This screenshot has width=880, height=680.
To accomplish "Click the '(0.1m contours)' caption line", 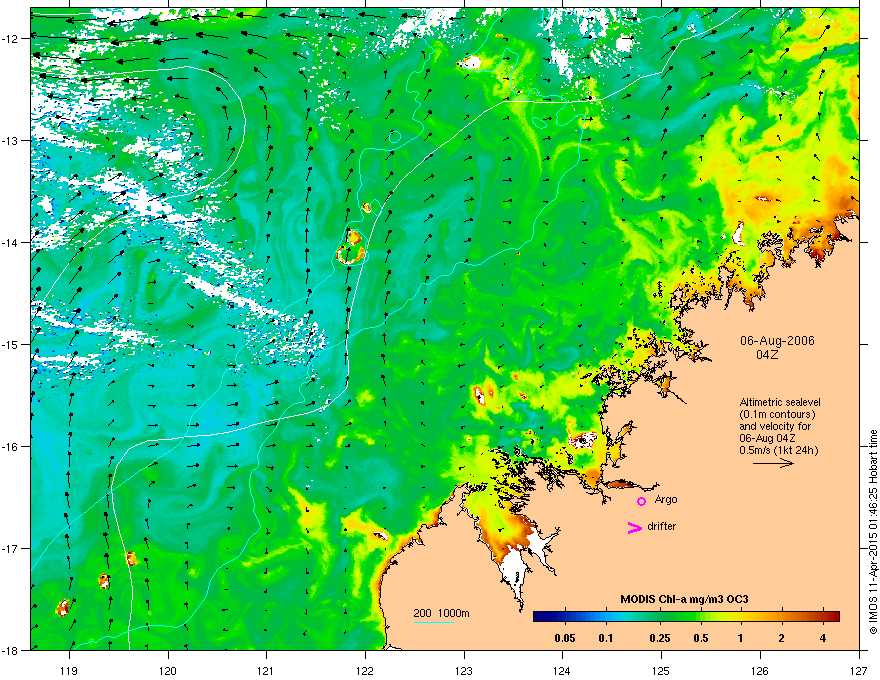I will pyautogui.click(x=777, y=414).
